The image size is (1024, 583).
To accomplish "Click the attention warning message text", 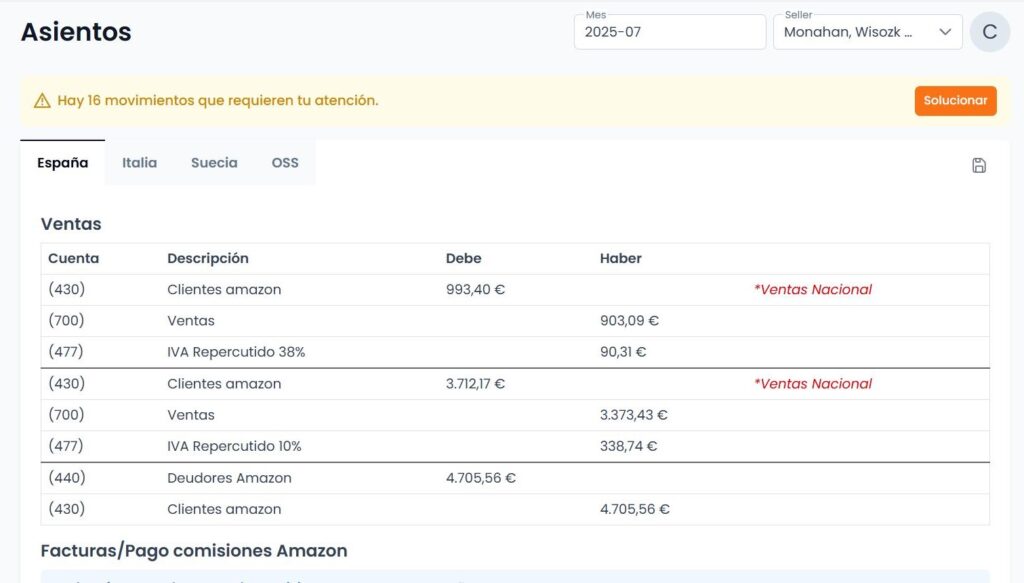I will pyautogui.click(x=217, y=101).
